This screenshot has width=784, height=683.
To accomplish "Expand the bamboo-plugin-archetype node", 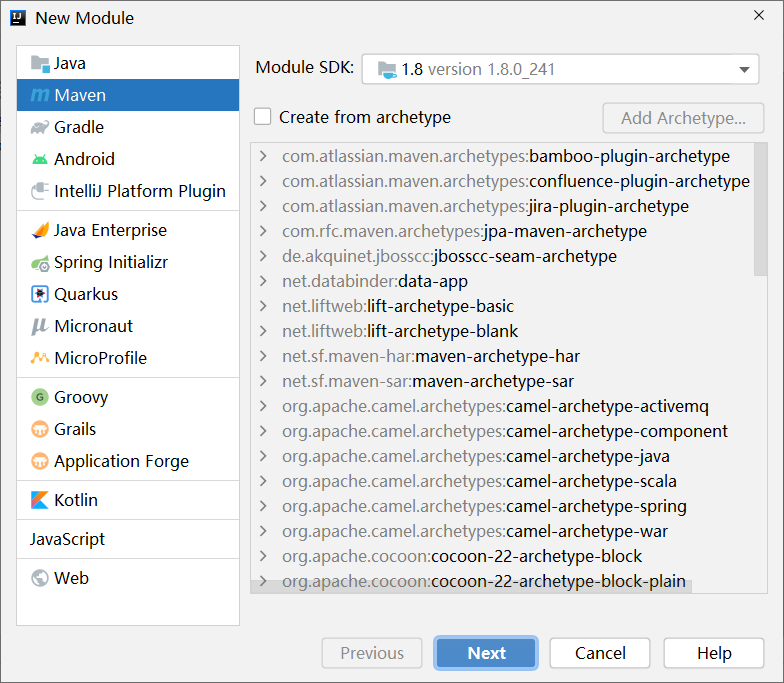I will pos(264,156).
